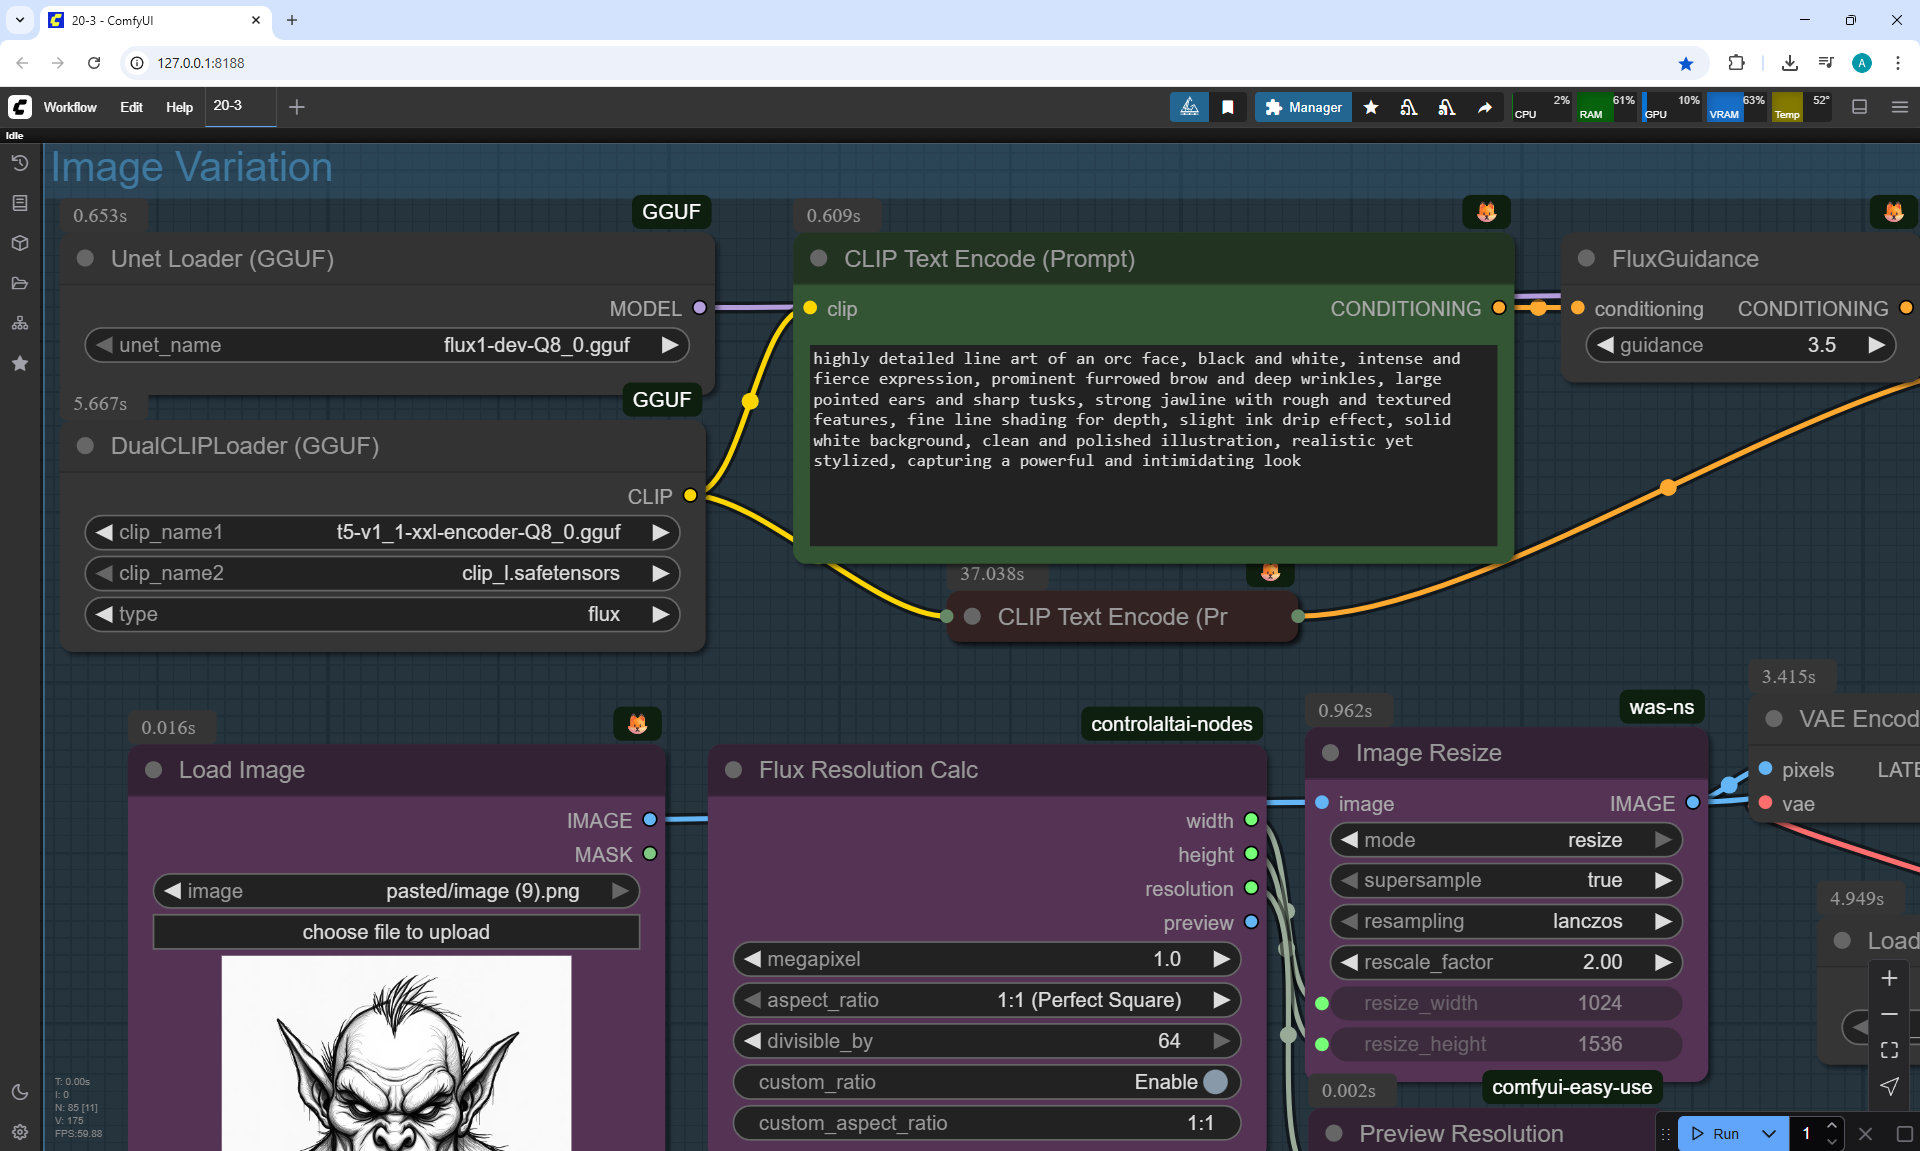This screenshot has width=1920, height=1151.
Task: Toggle custom_ratio Enable switch
Action: 1215,1082
